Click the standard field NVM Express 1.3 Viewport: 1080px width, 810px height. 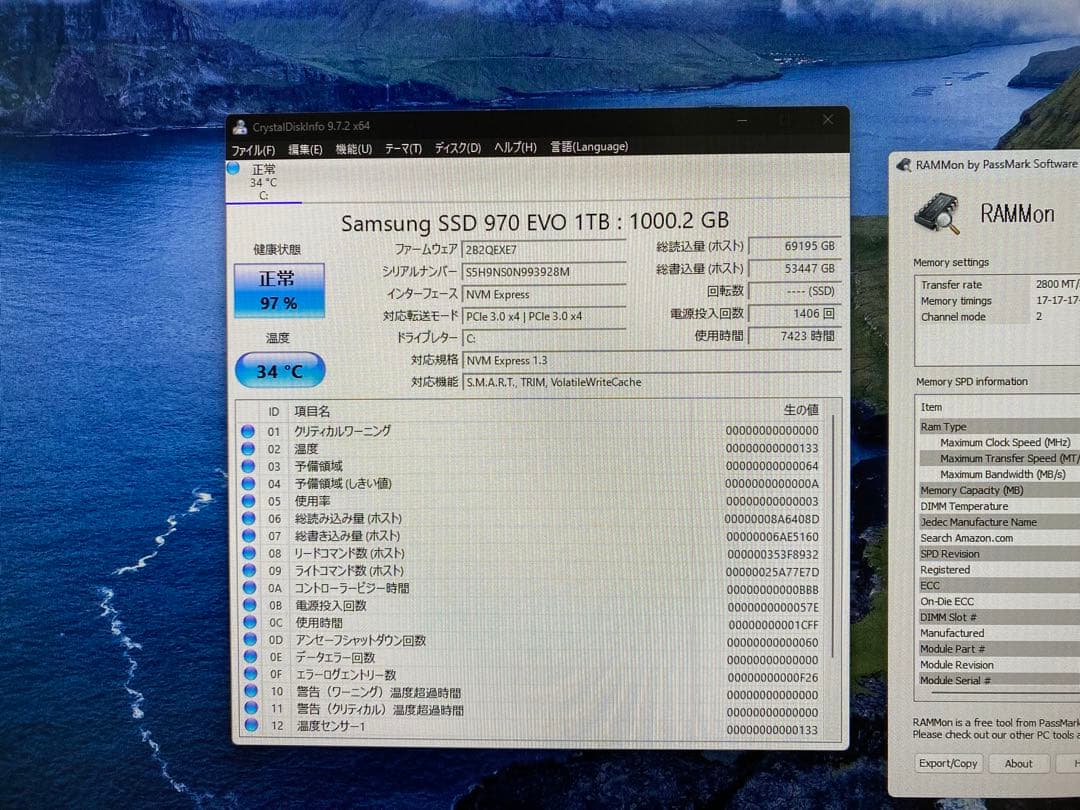tap(652, 360)
